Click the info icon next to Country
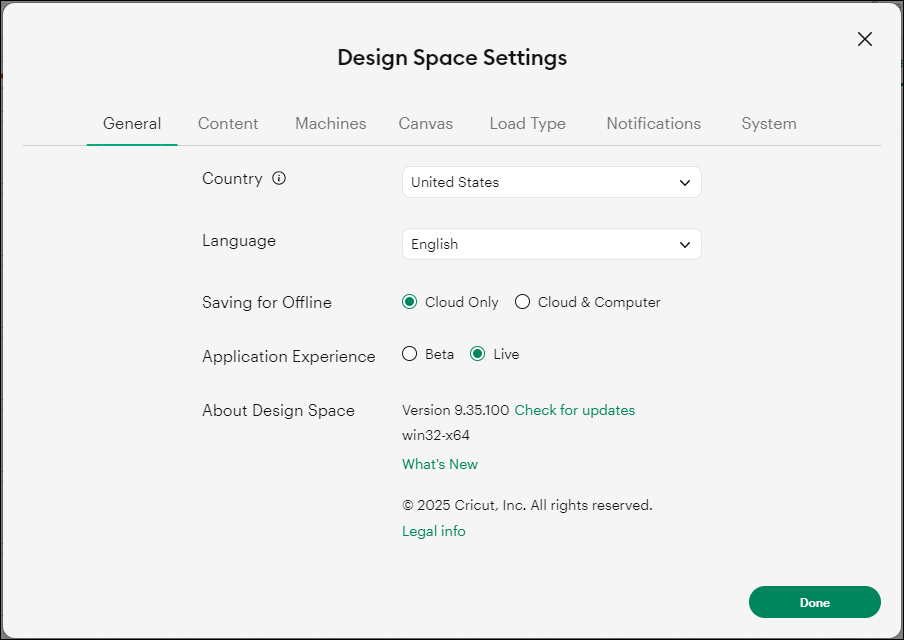 tap(279, 178)
